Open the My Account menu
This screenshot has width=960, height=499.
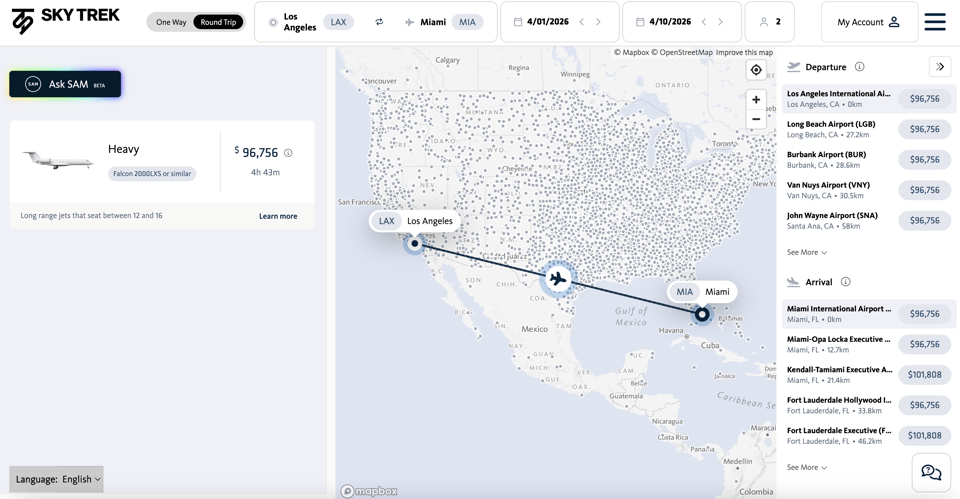868,22
